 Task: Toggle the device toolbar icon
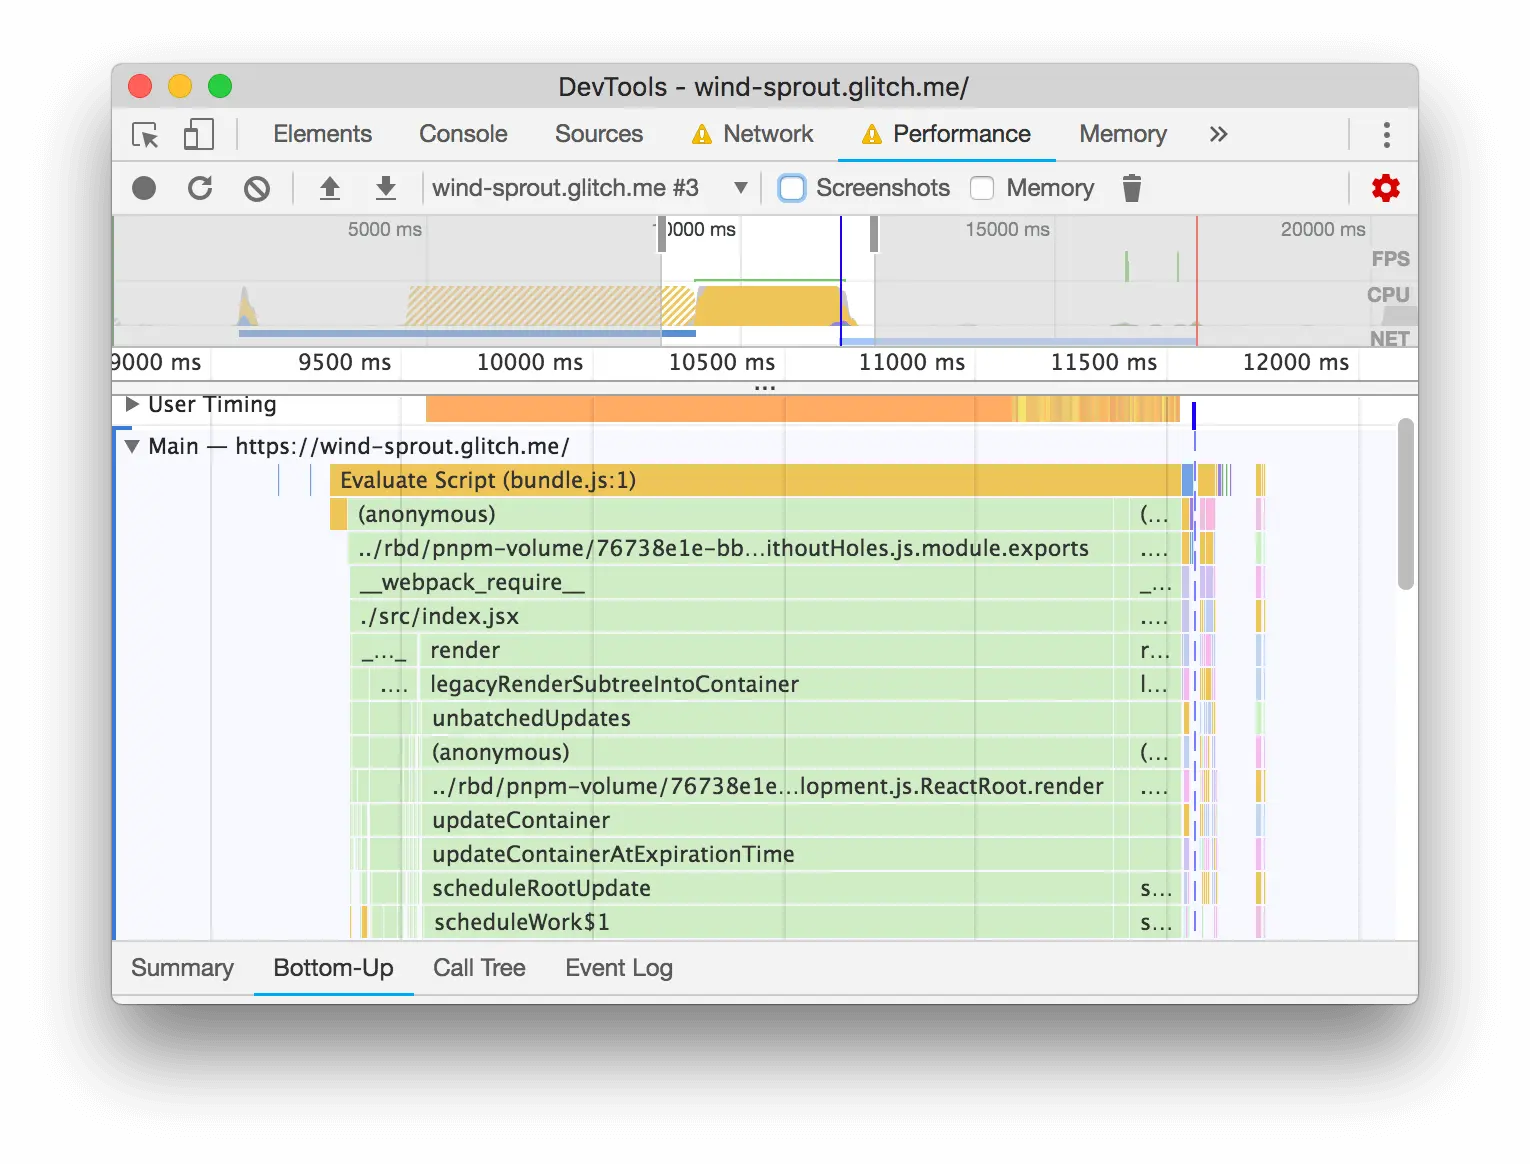[x=199, y=135]
